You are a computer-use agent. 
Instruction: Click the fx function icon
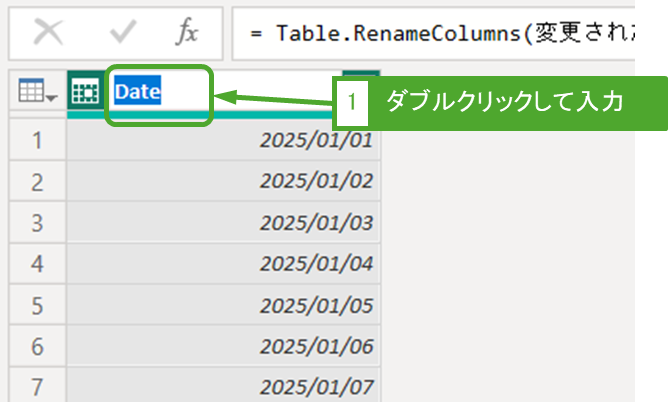coord(187,32)
